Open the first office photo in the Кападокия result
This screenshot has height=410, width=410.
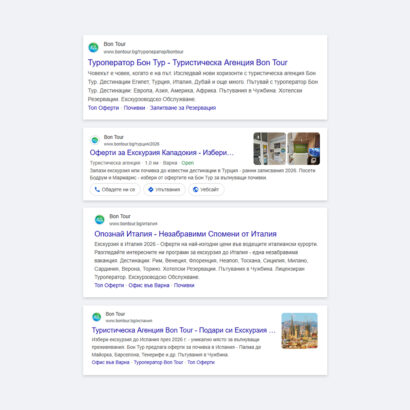click(x=270, y=149)
